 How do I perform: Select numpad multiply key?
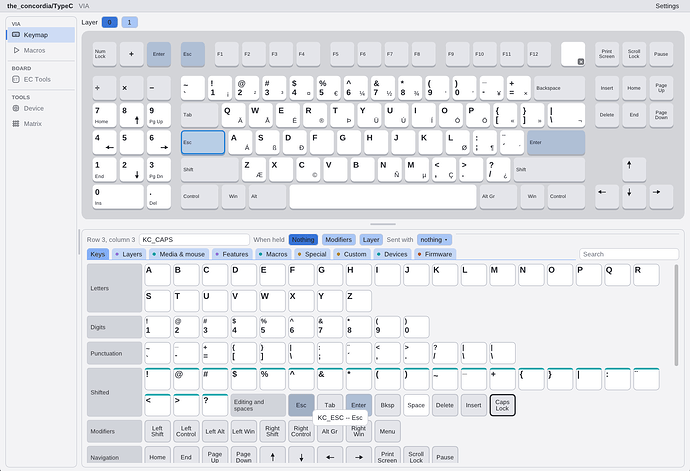pyautogui.click(x=132, y=88)
